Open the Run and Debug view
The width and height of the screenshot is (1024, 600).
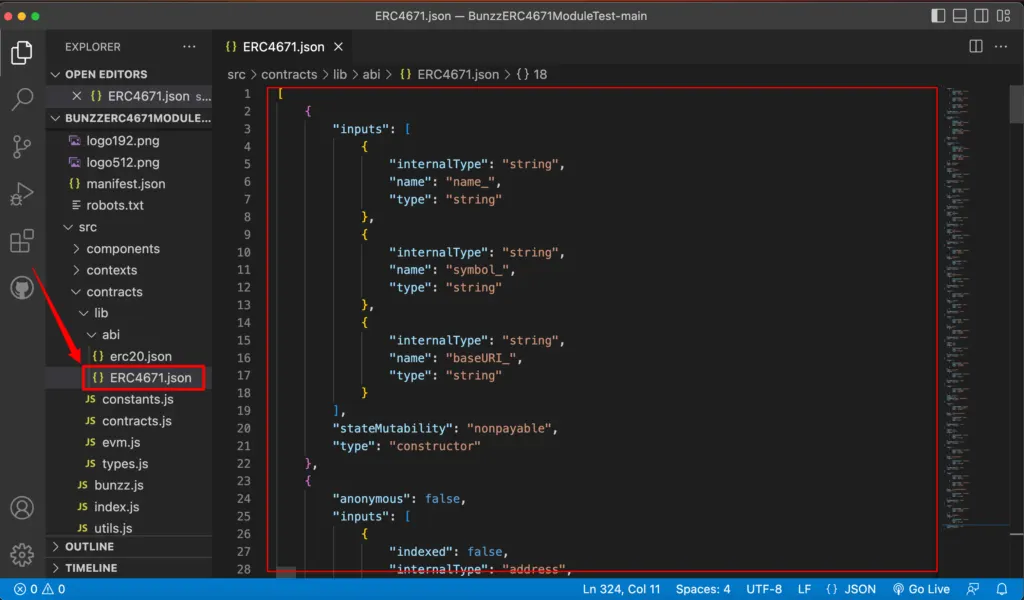coord(22,194)
